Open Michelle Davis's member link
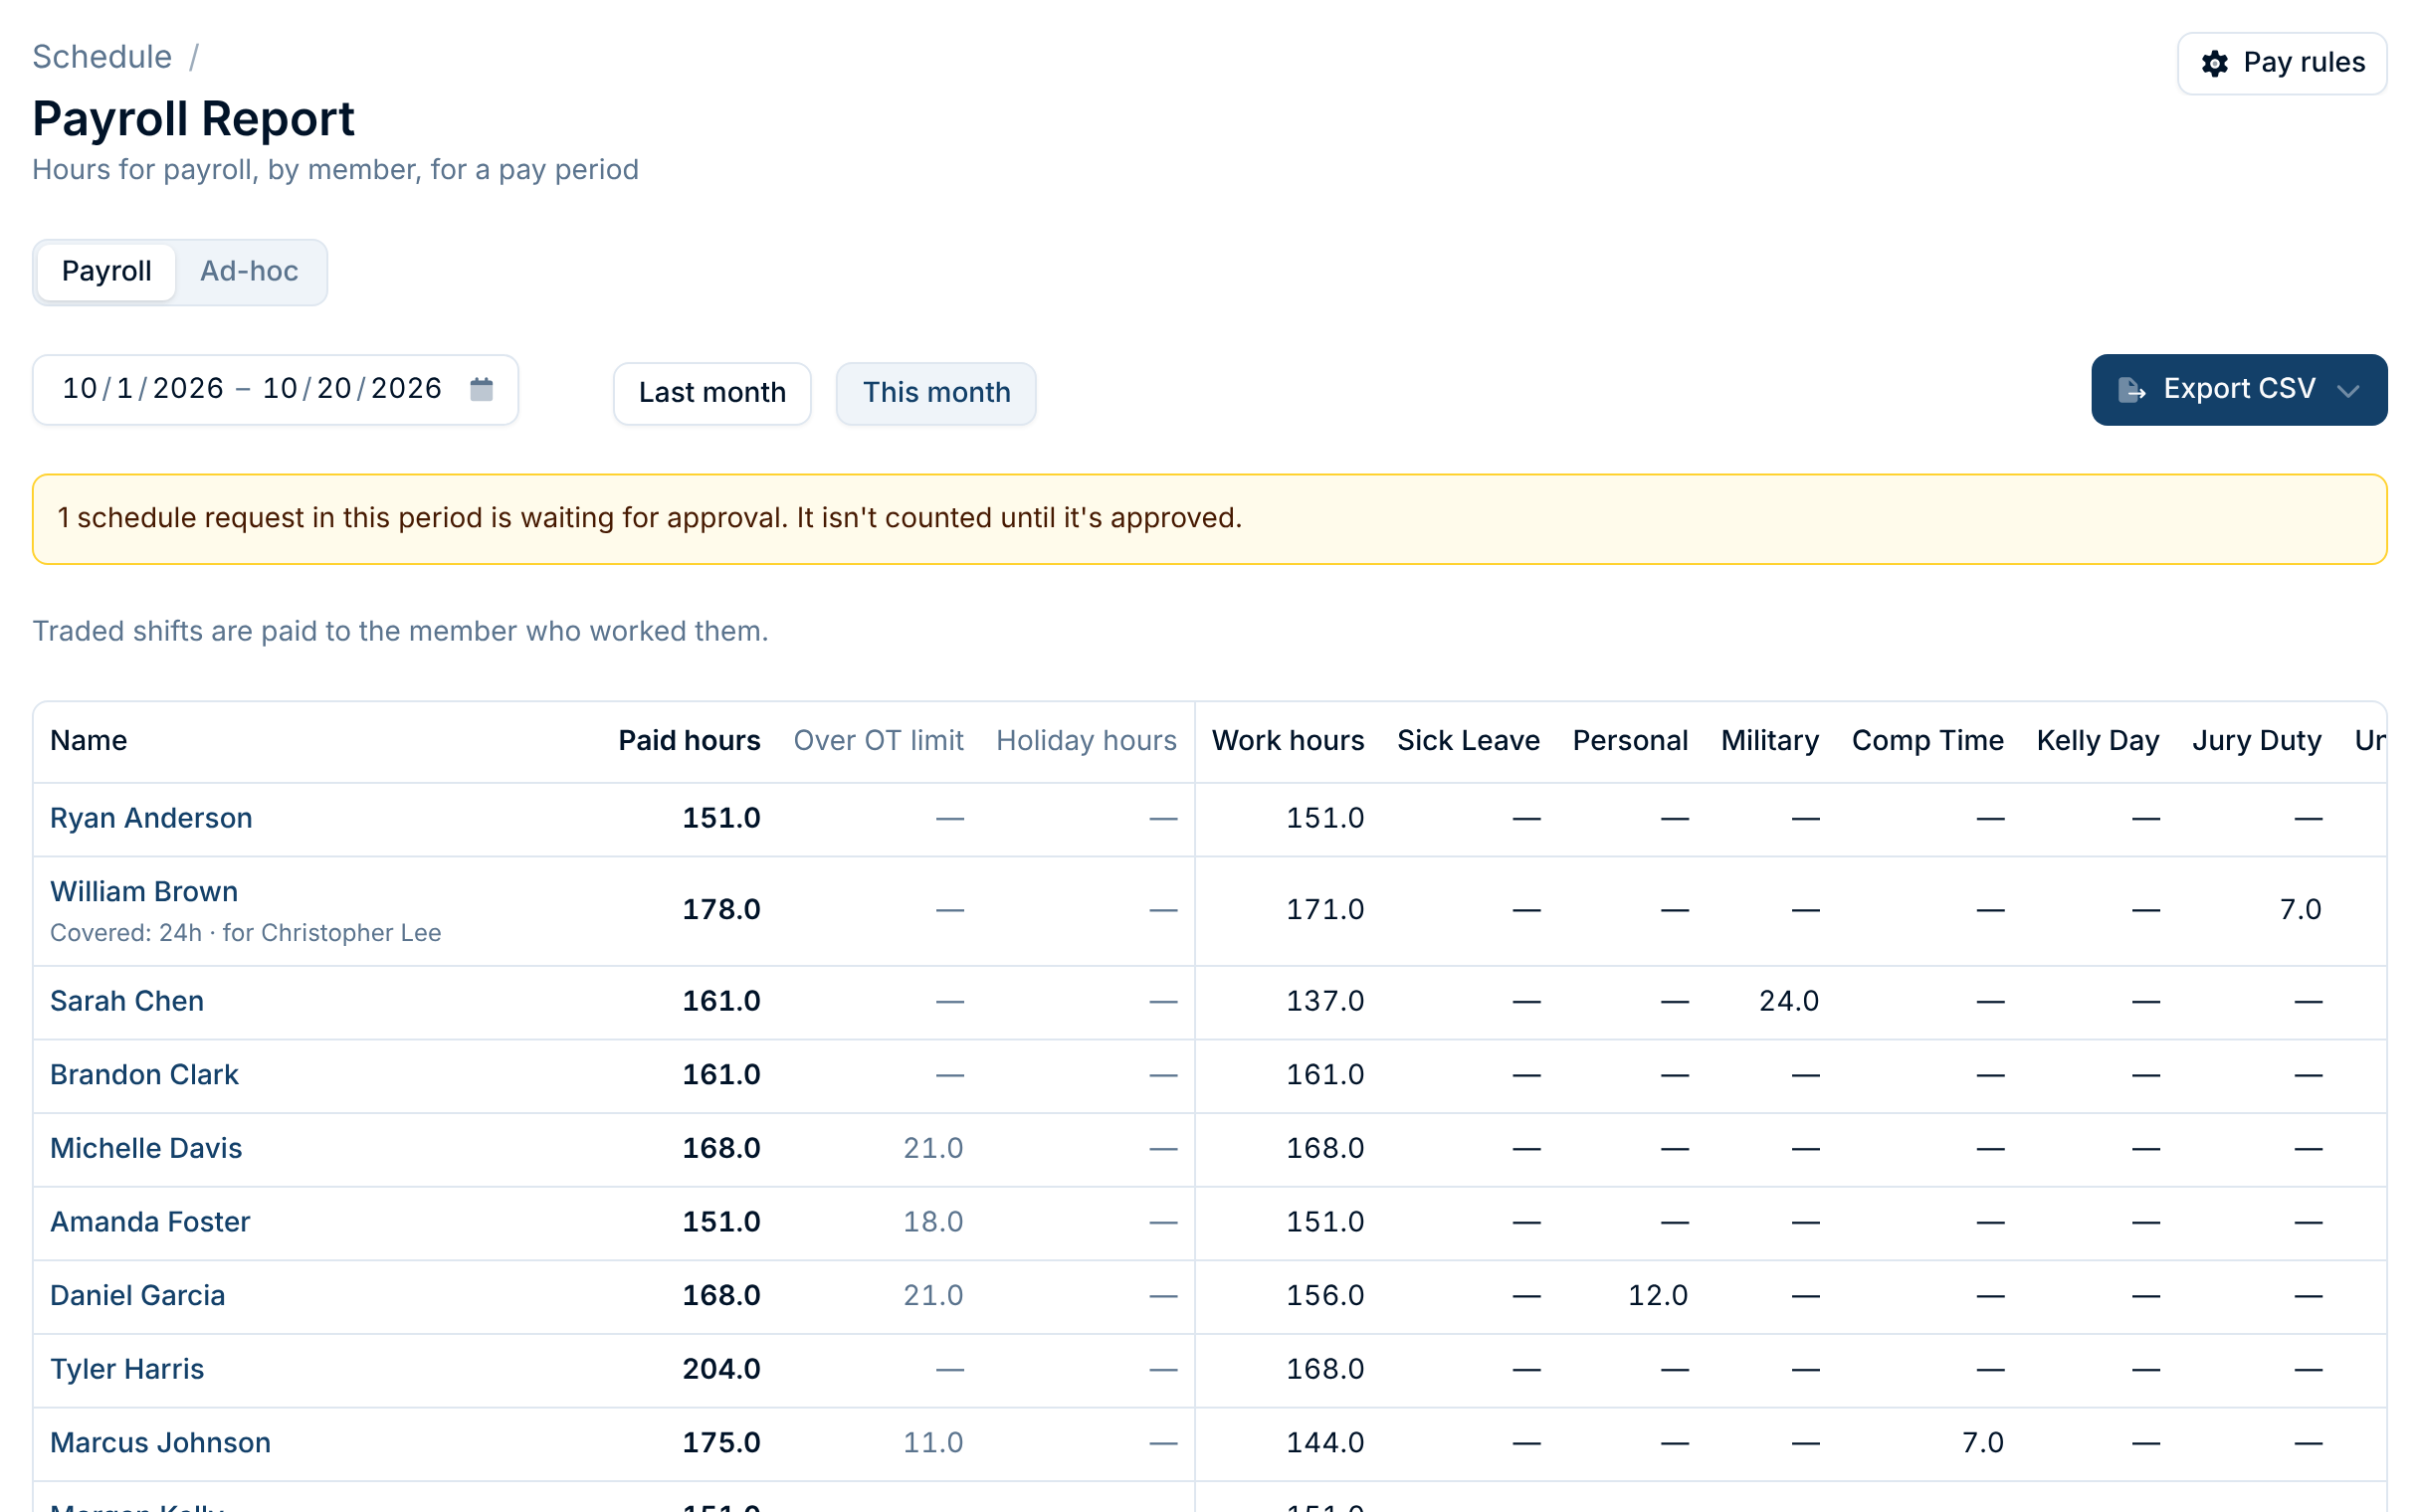This screenshot has width=2420, height=1512. (x=146, y=1148)
